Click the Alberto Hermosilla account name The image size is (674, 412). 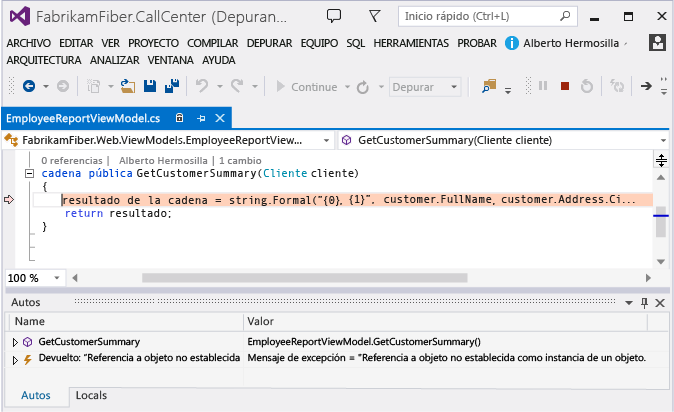(571, 43)
